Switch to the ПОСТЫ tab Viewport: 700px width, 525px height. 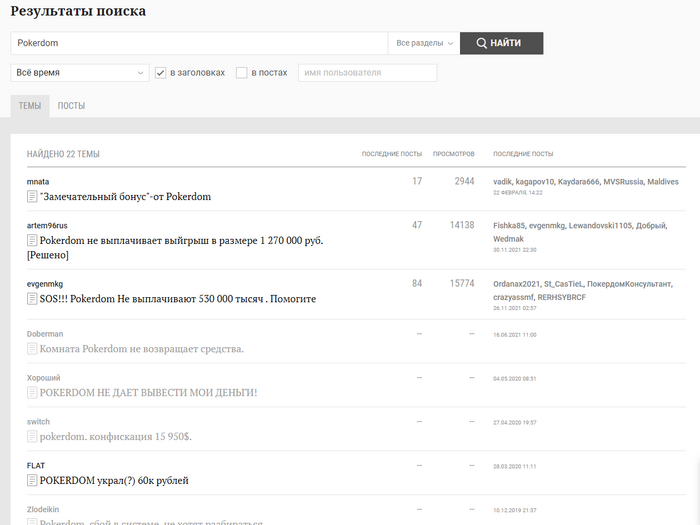(71, 106)
